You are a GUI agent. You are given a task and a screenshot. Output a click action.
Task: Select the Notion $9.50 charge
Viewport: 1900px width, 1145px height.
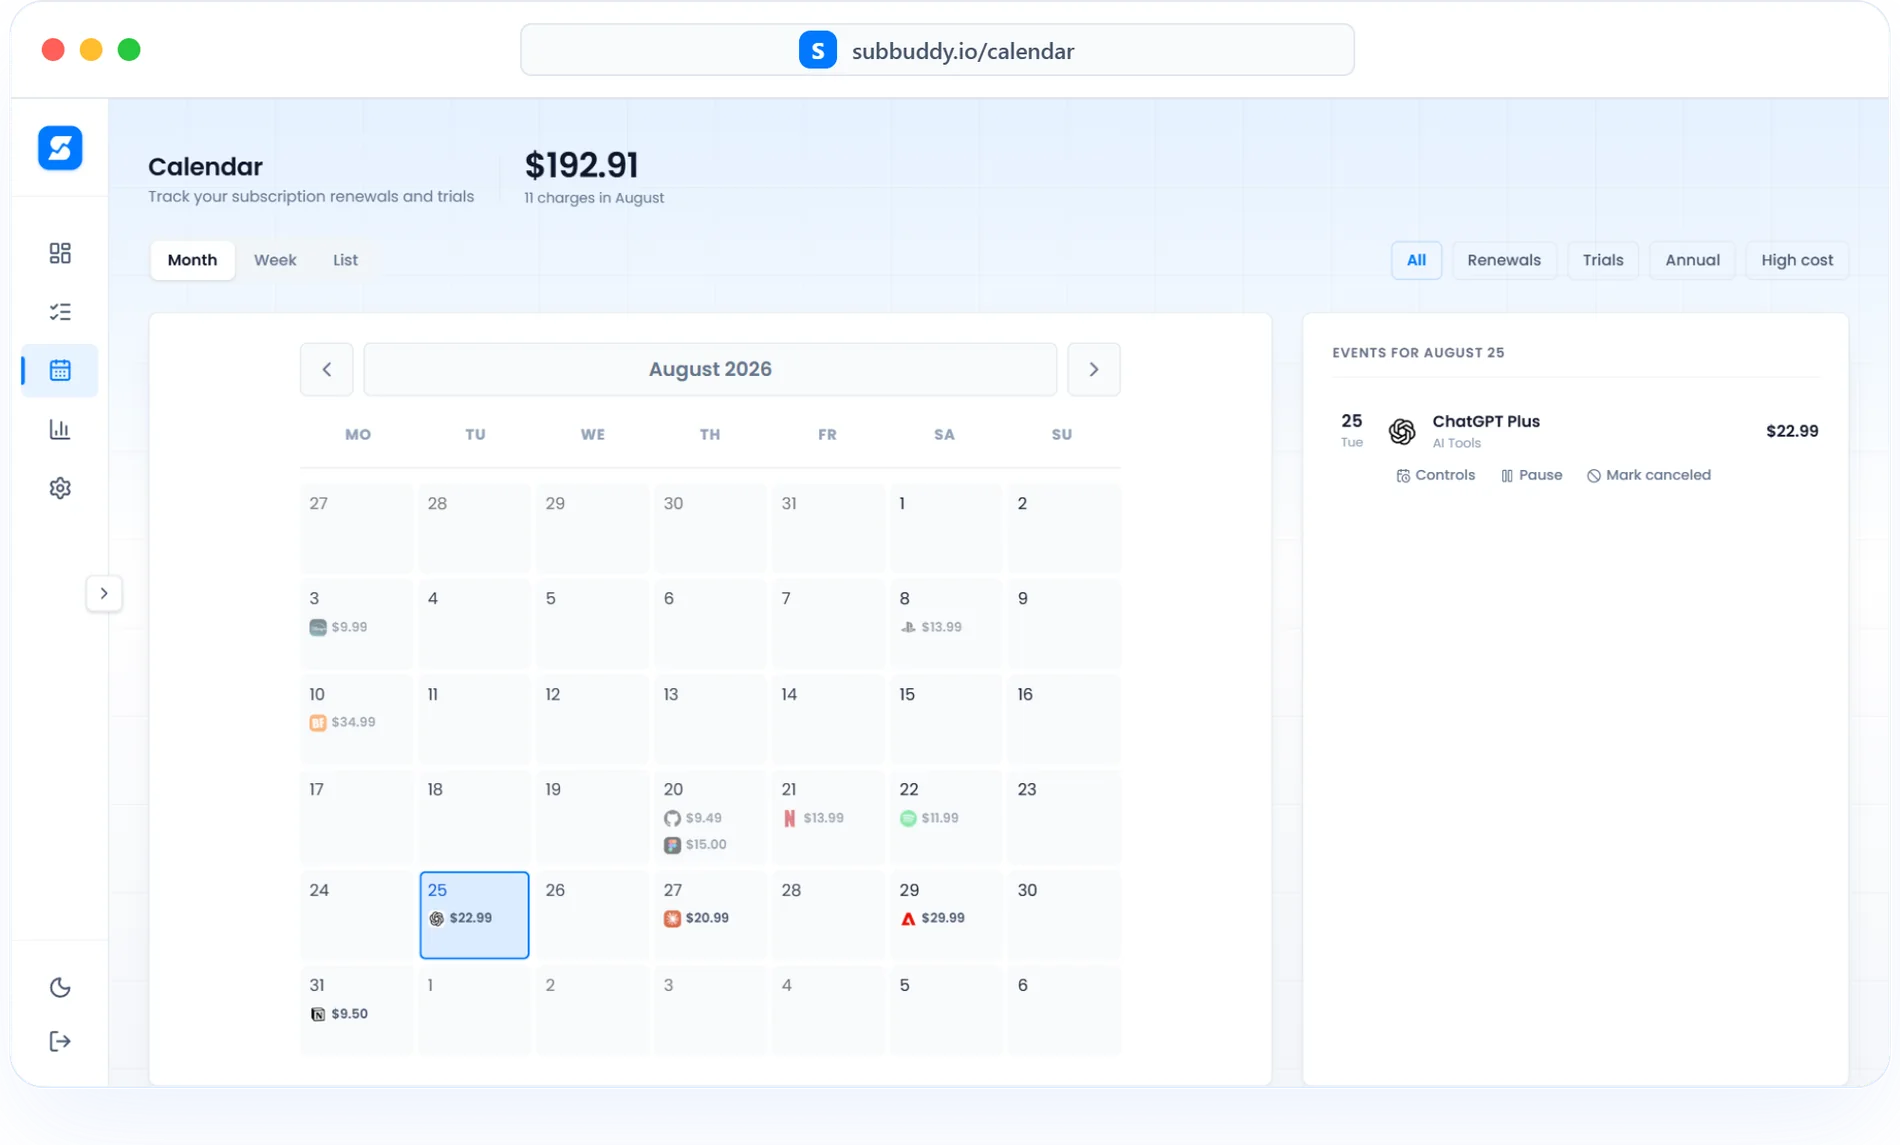tap(339, 1014)
